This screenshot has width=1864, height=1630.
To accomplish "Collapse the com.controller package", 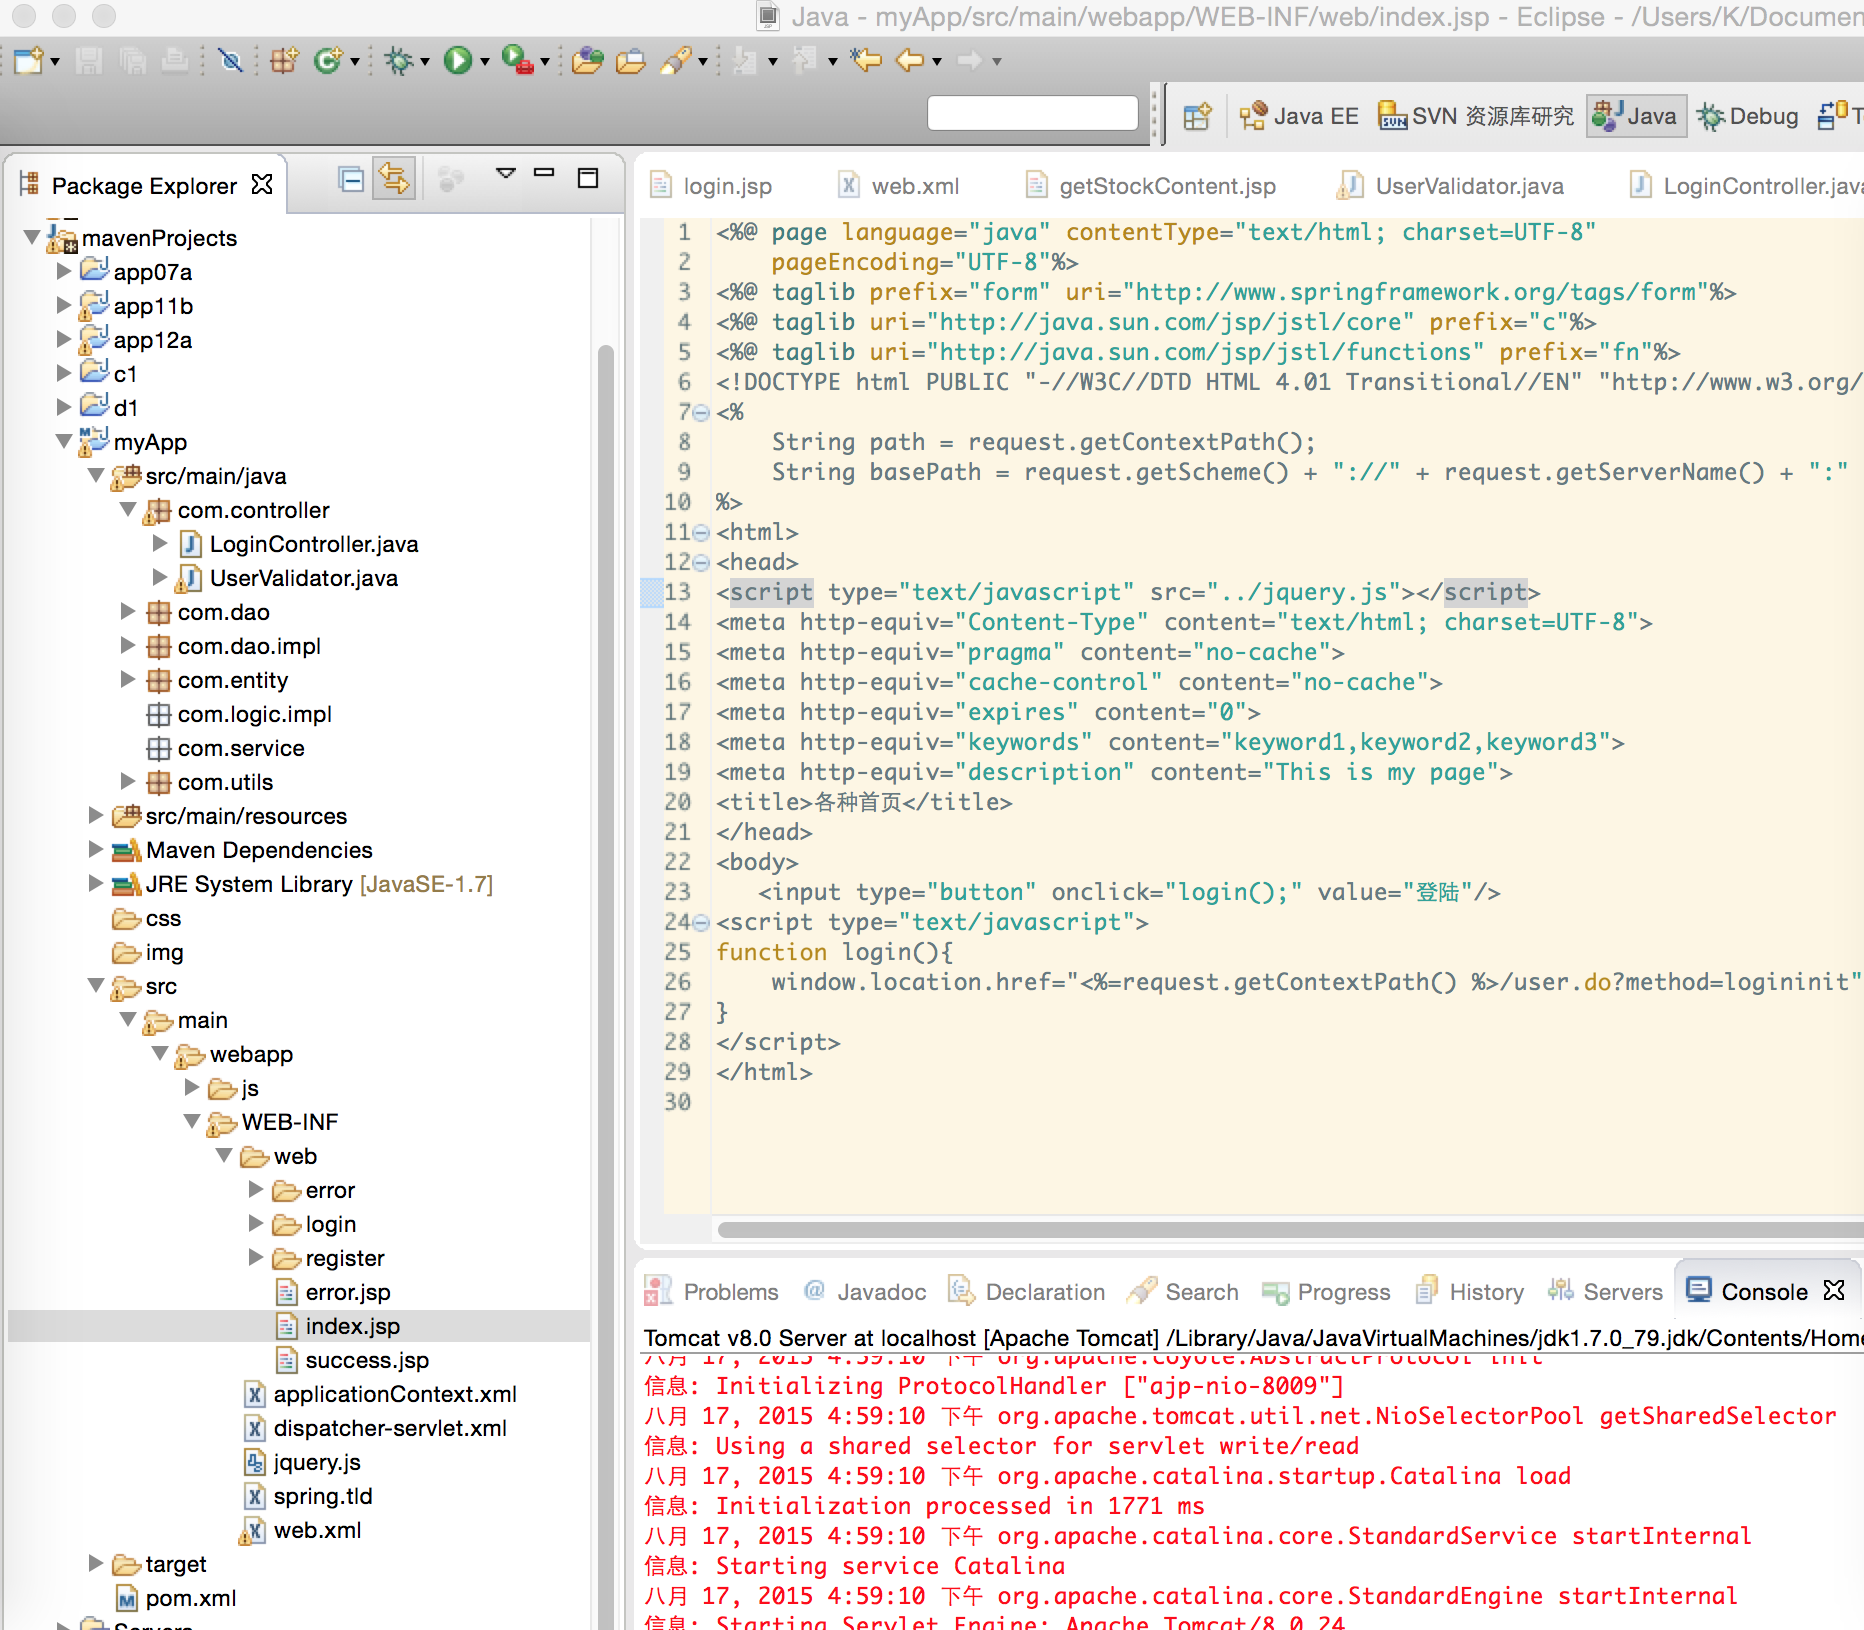I will point(128,509).
